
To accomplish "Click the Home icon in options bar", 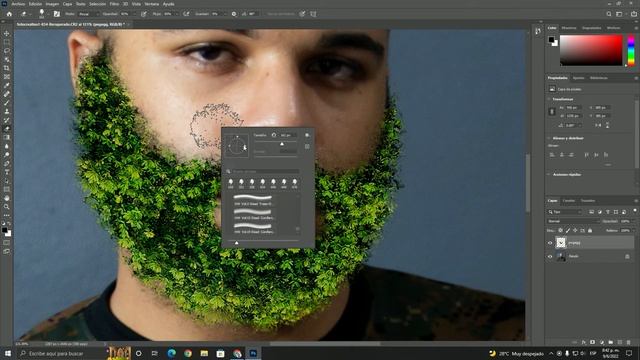I will point(9,14).
